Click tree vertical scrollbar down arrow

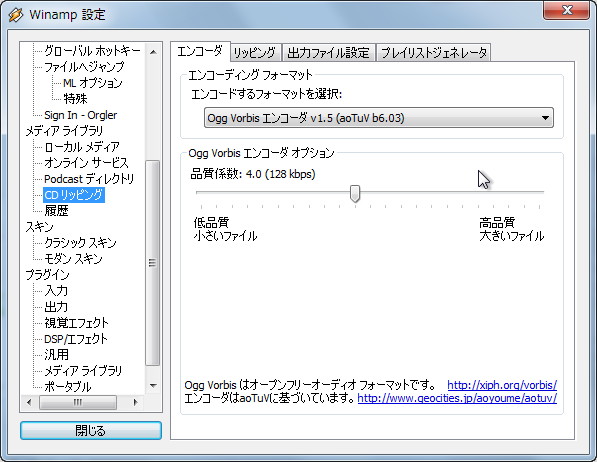coord(153,386)
